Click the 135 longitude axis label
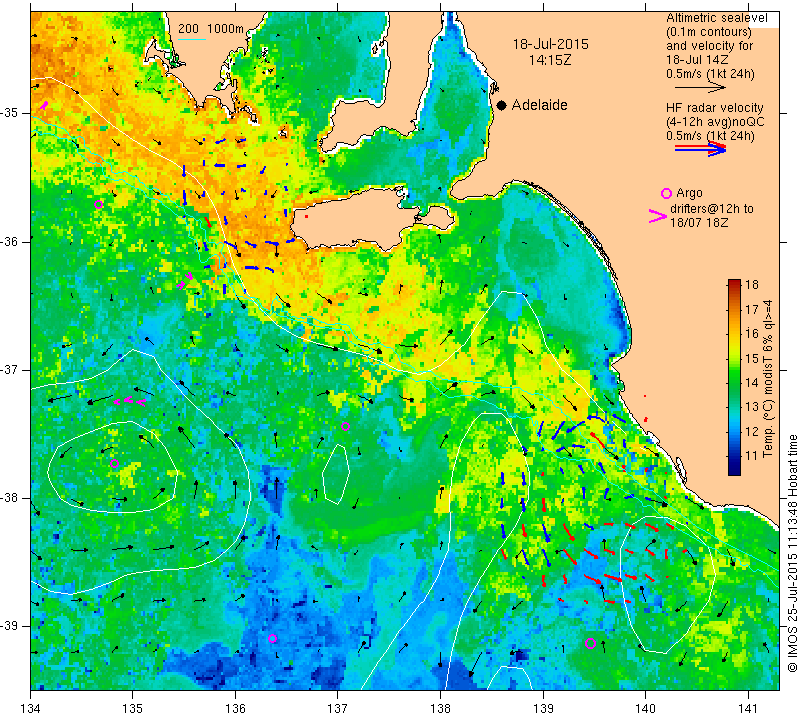Viewport: 800px width, 720px height. (133, 708)
